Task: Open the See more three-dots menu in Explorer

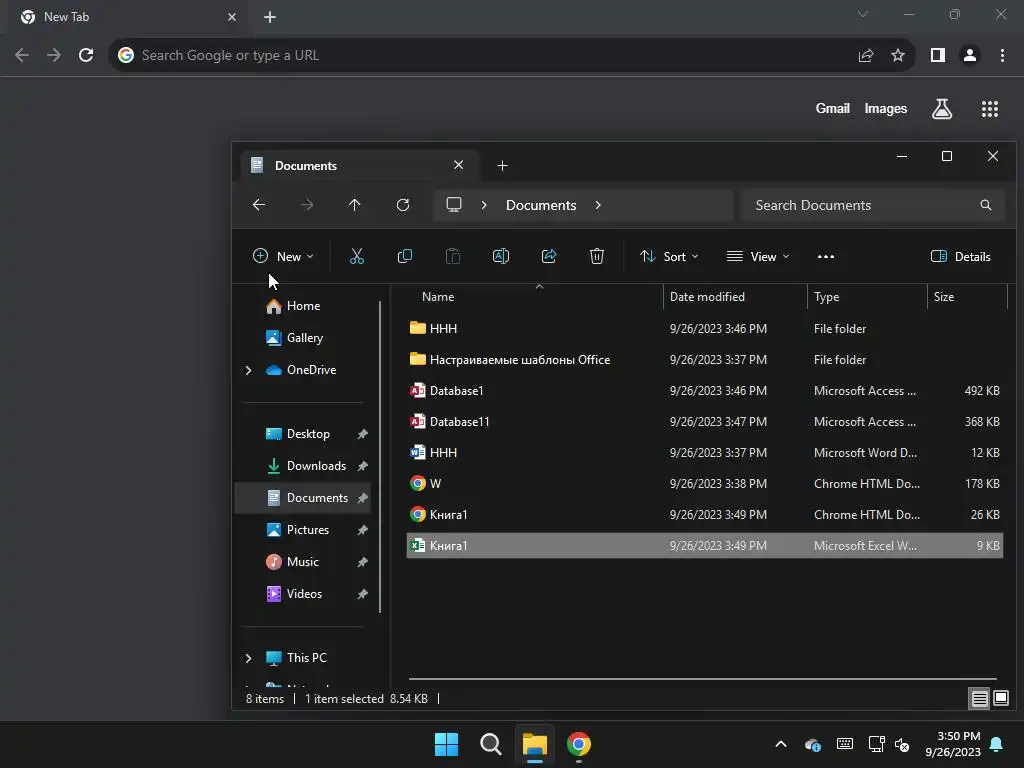Action: 825,257
